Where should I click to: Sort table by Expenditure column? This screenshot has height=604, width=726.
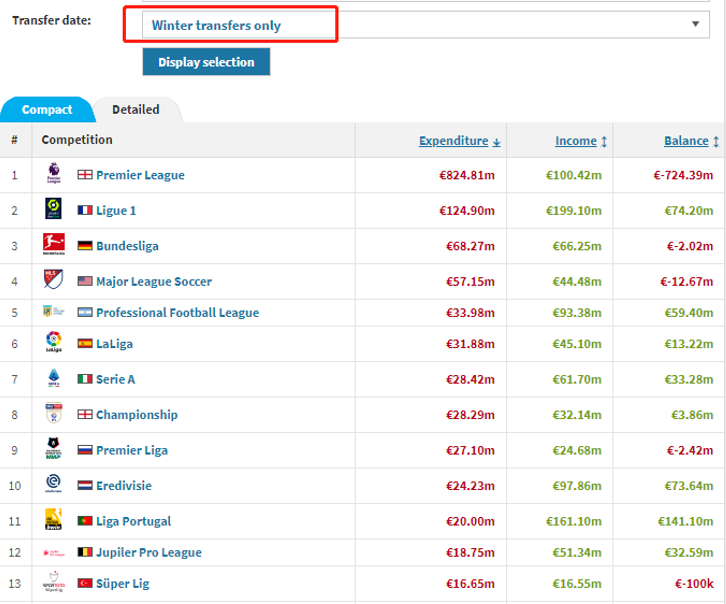(459, 141)
